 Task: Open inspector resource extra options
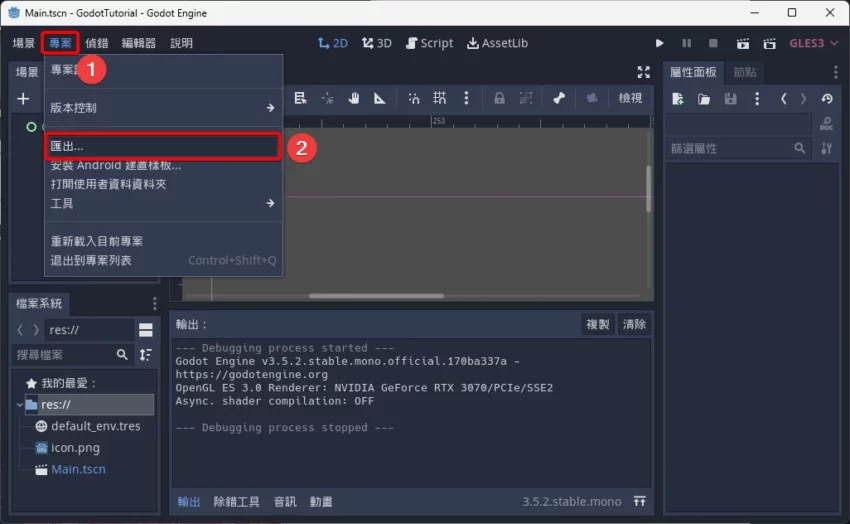coord(757,99)
